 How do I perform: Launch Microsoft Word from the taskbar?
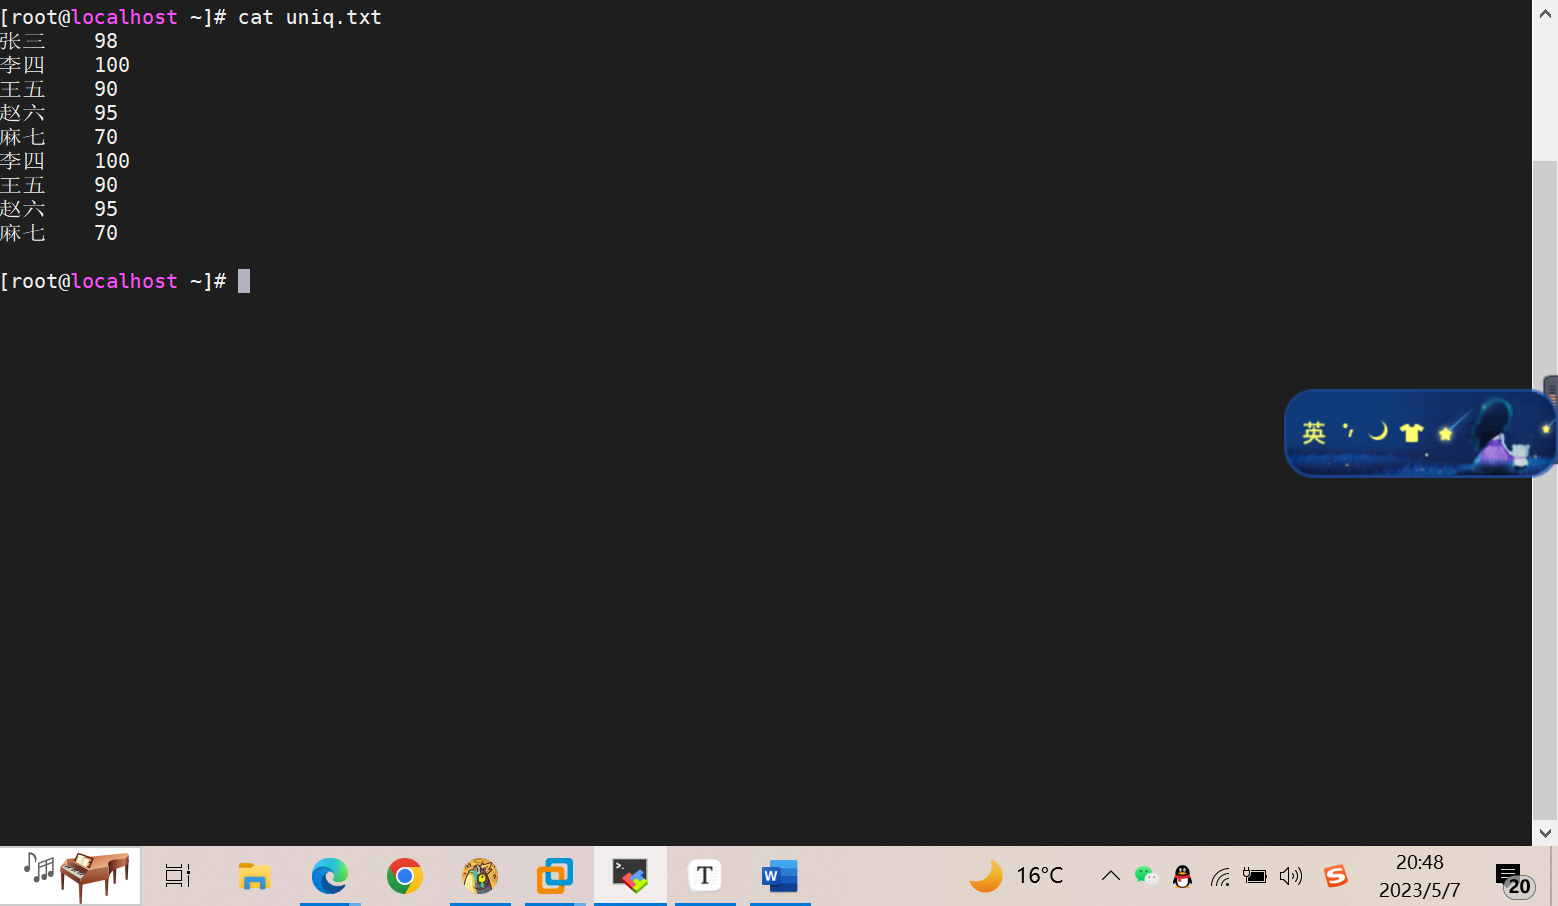[780, 875]
